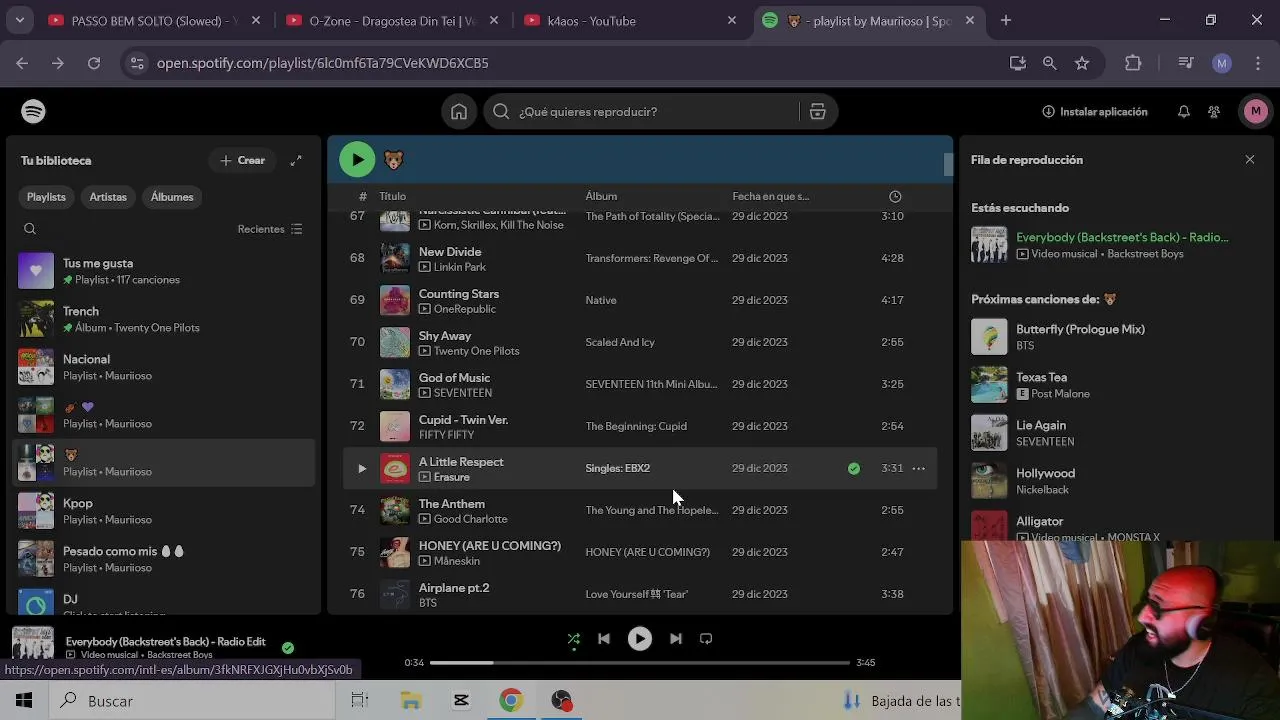The width and height of the screenshot is (1280, 720).
Task: Toggle saved check on now playing track
Action: 288,647
